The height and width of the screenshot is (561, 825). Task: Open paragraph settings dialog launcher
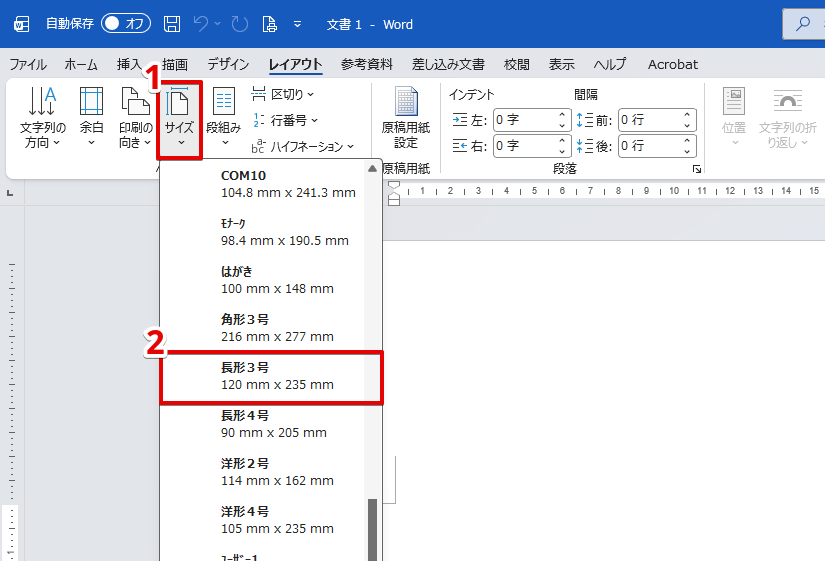click(x=696, y=170)
